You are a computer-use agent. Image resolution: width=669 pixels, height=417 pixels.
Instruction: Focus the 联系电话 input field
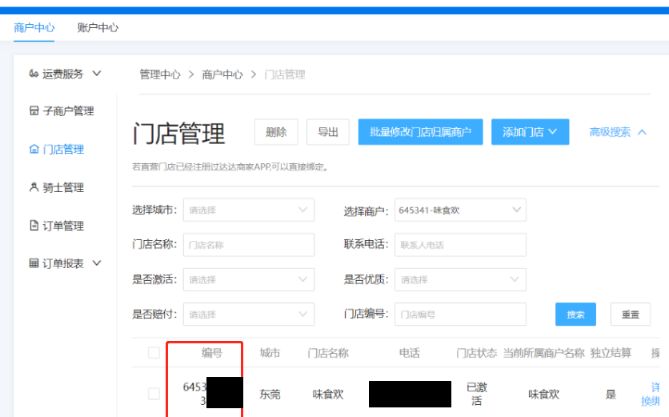(x=460, y=245)
